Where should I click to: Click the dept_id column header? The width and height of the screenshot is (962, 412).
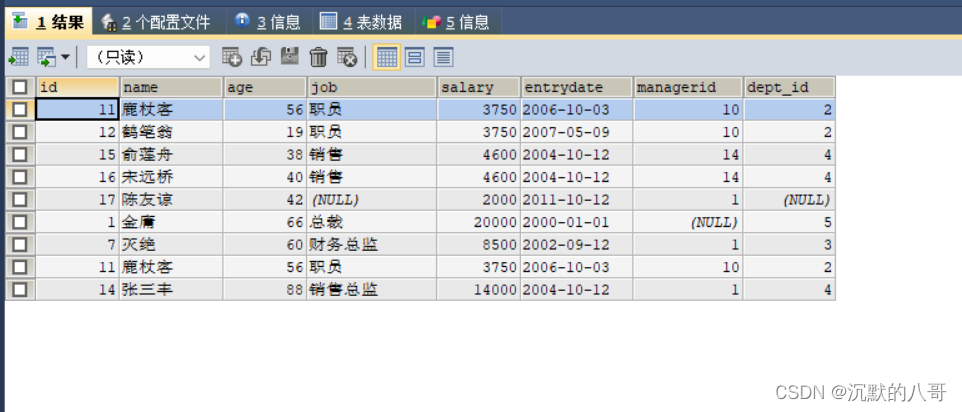click(790, 87)
